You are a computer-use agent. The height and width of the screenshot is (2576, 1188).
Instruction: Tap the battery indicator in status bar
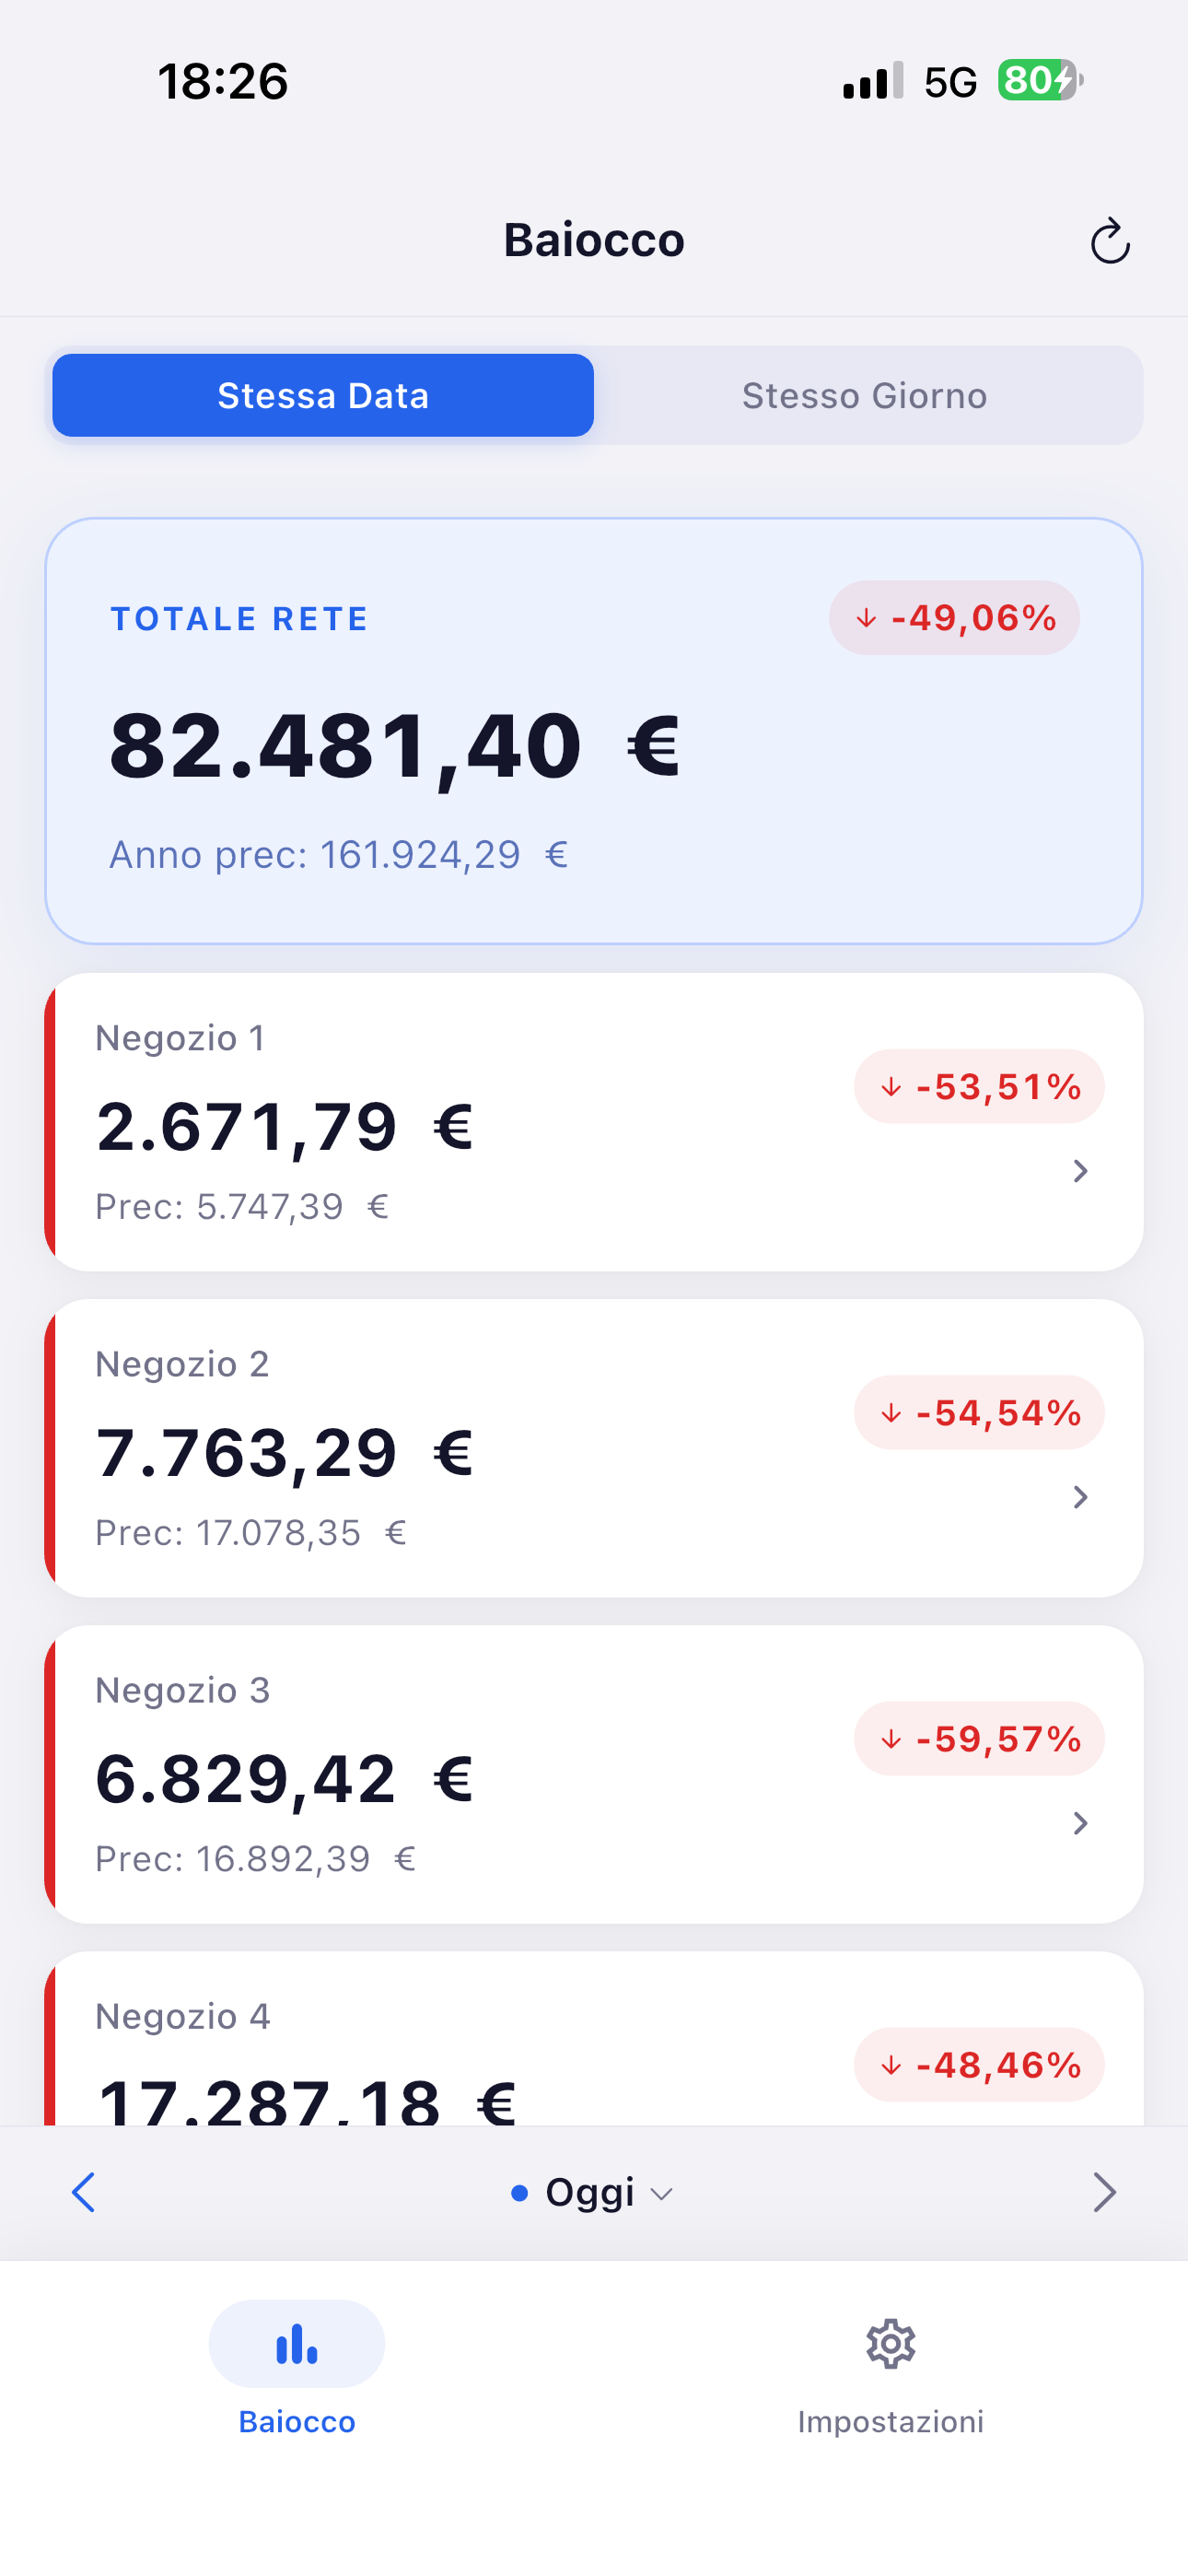(x=1040, y=80)
